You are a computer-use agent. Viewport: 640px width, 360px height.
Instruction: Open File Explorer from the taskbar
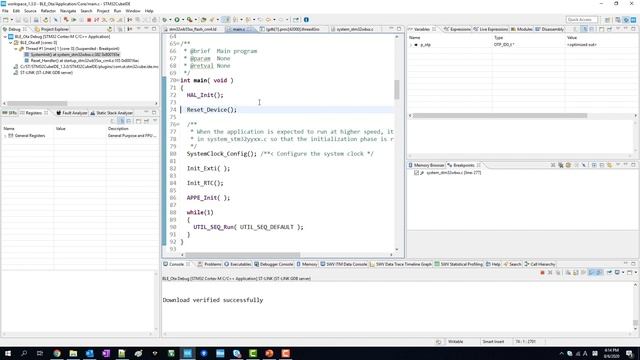pos(73,353)
